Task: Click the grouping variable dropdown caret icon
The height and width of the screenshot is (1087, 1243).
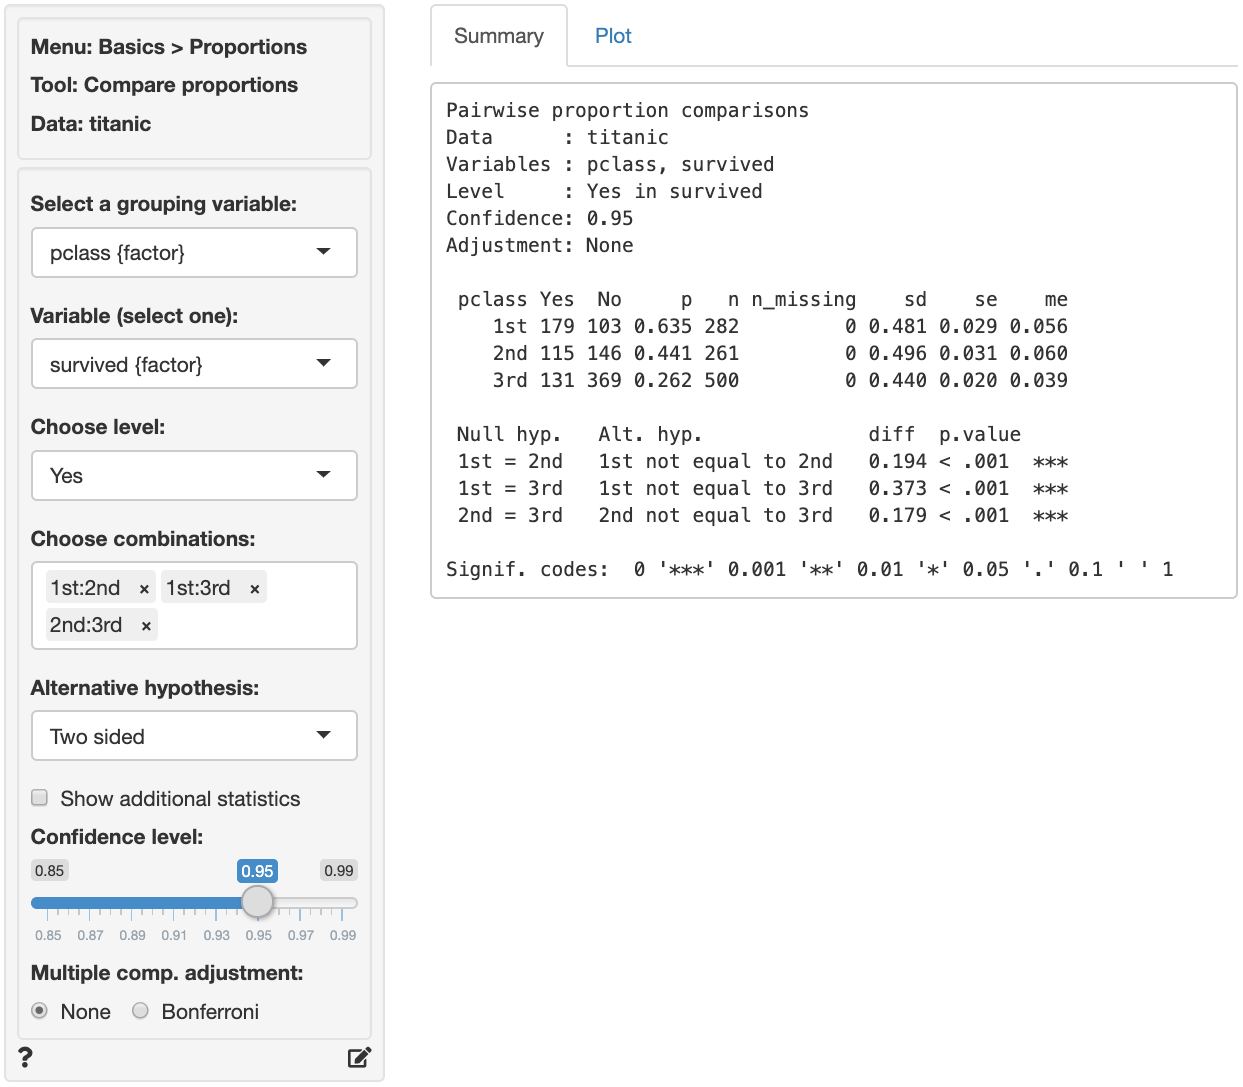Action: pyautogui.click(x=323, y=253)
